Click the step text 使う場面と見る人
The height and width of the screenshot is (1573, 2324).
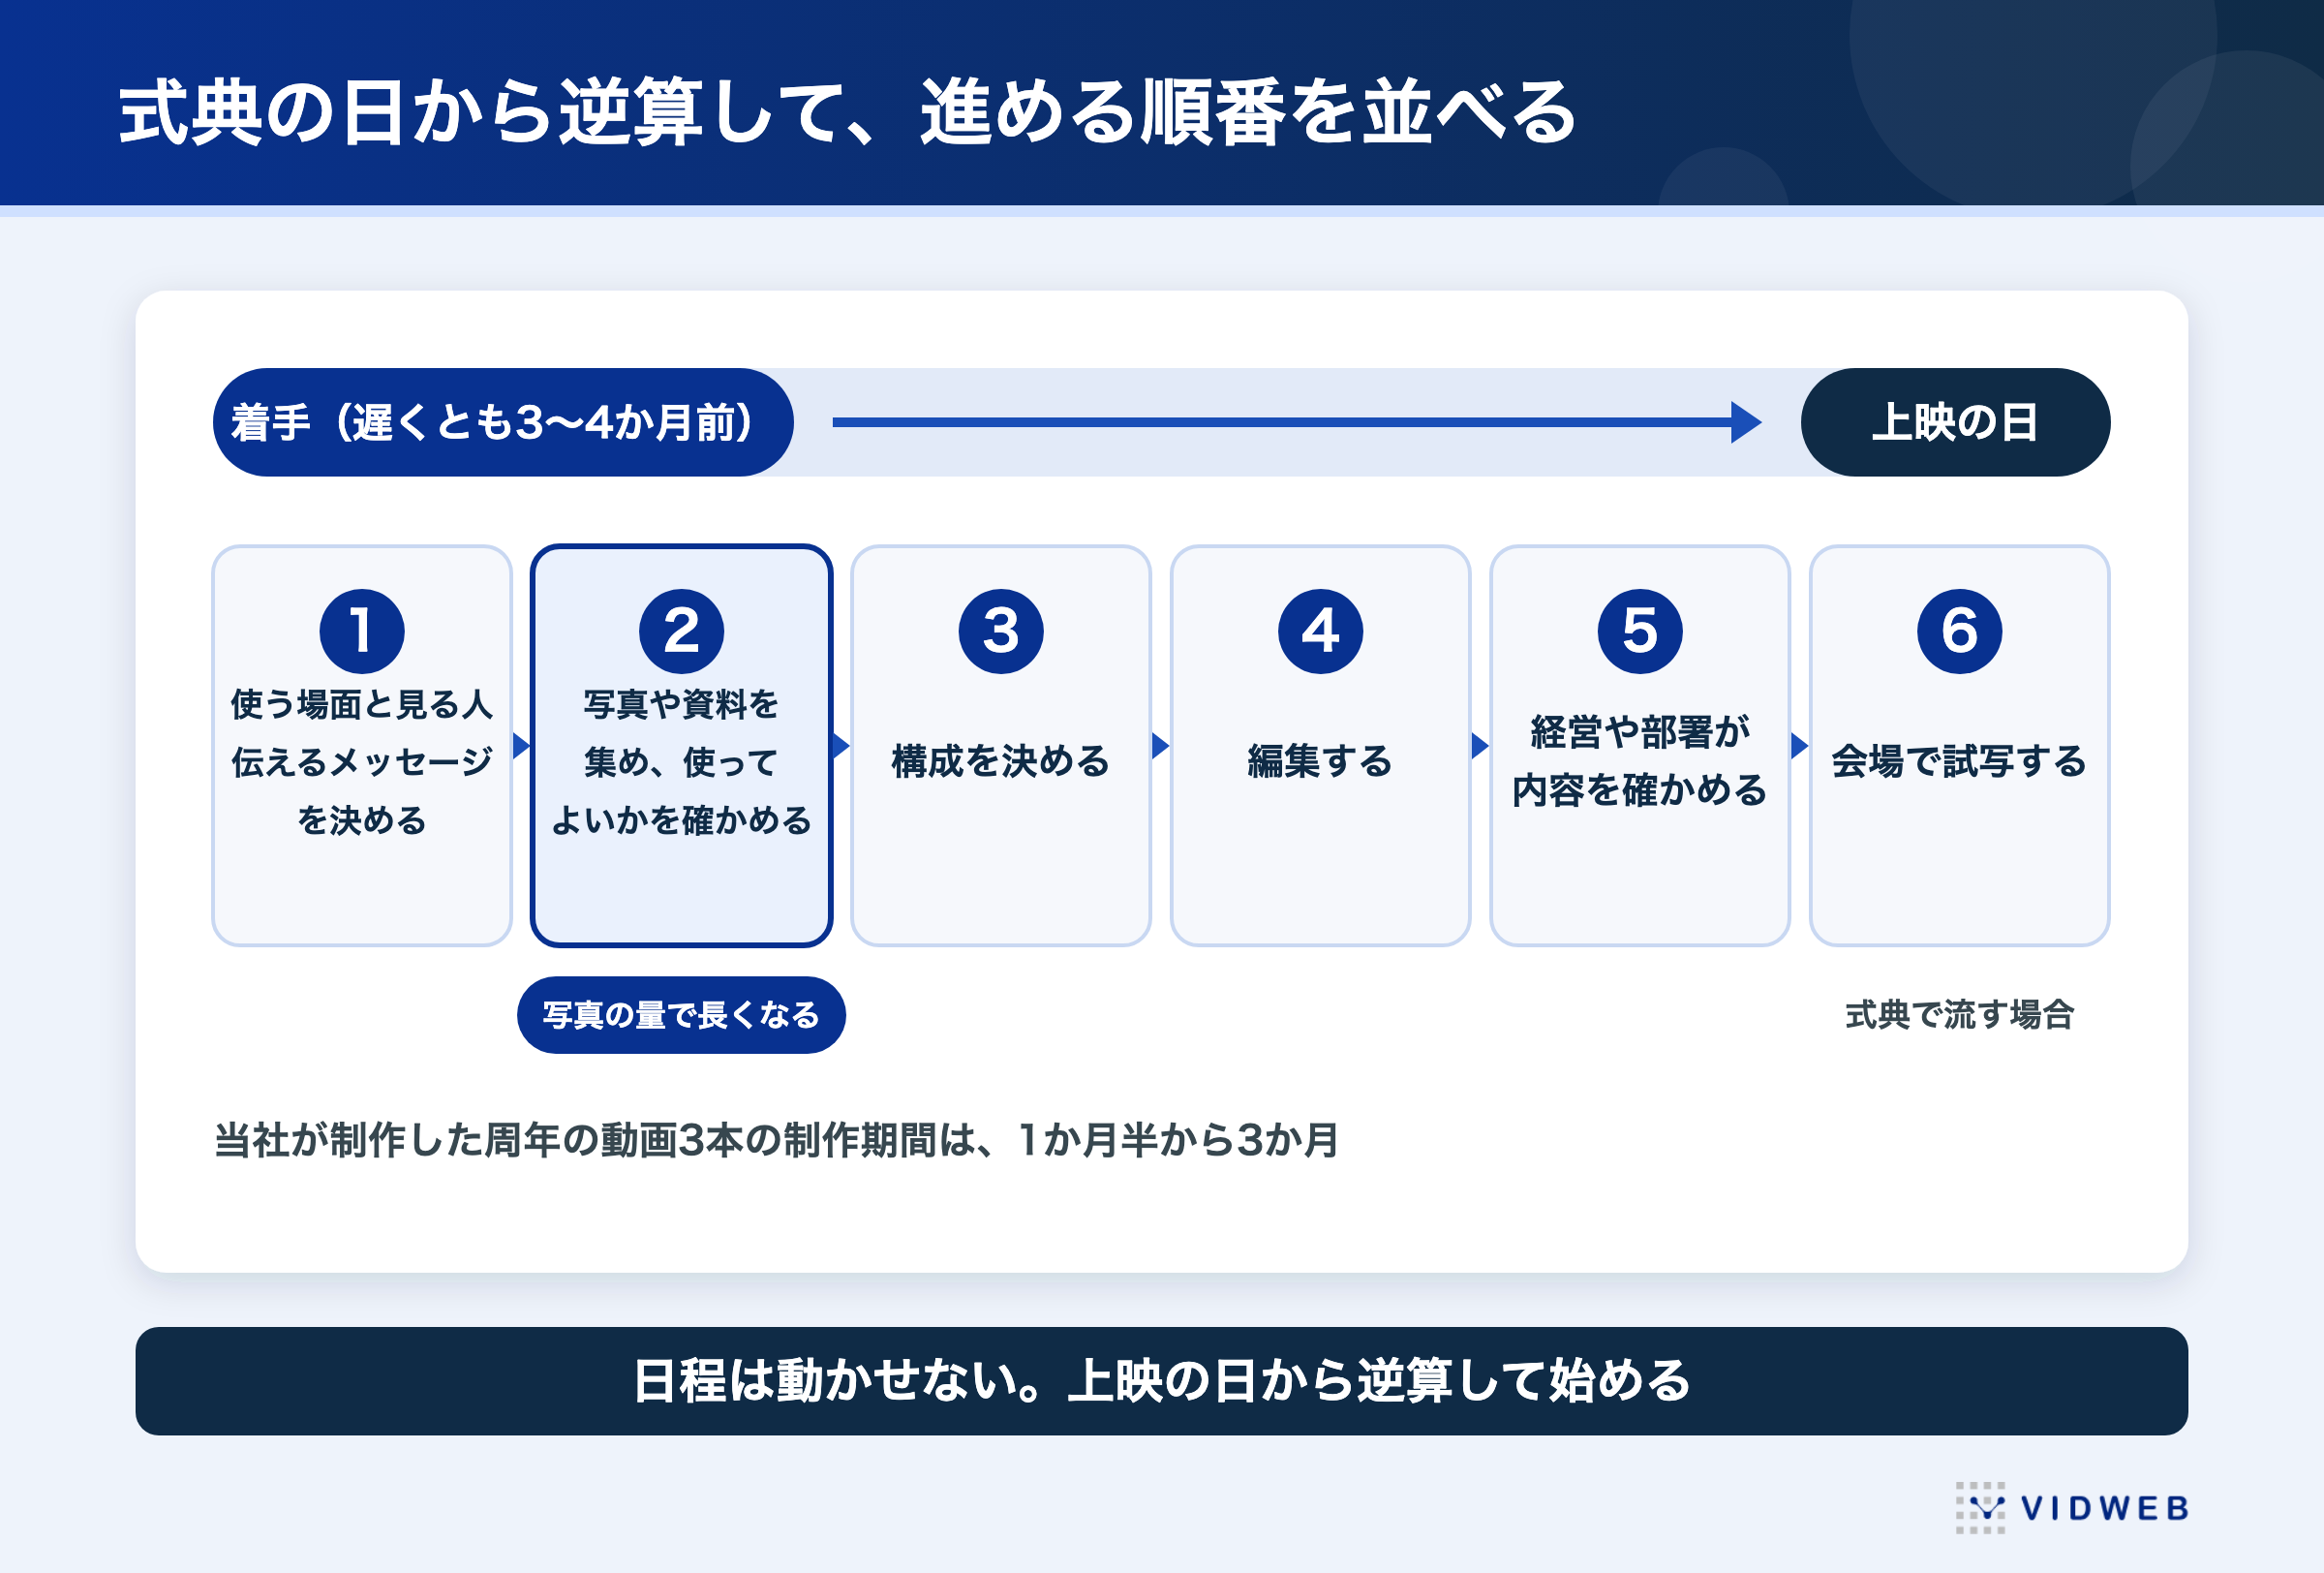tap(362, 704)
